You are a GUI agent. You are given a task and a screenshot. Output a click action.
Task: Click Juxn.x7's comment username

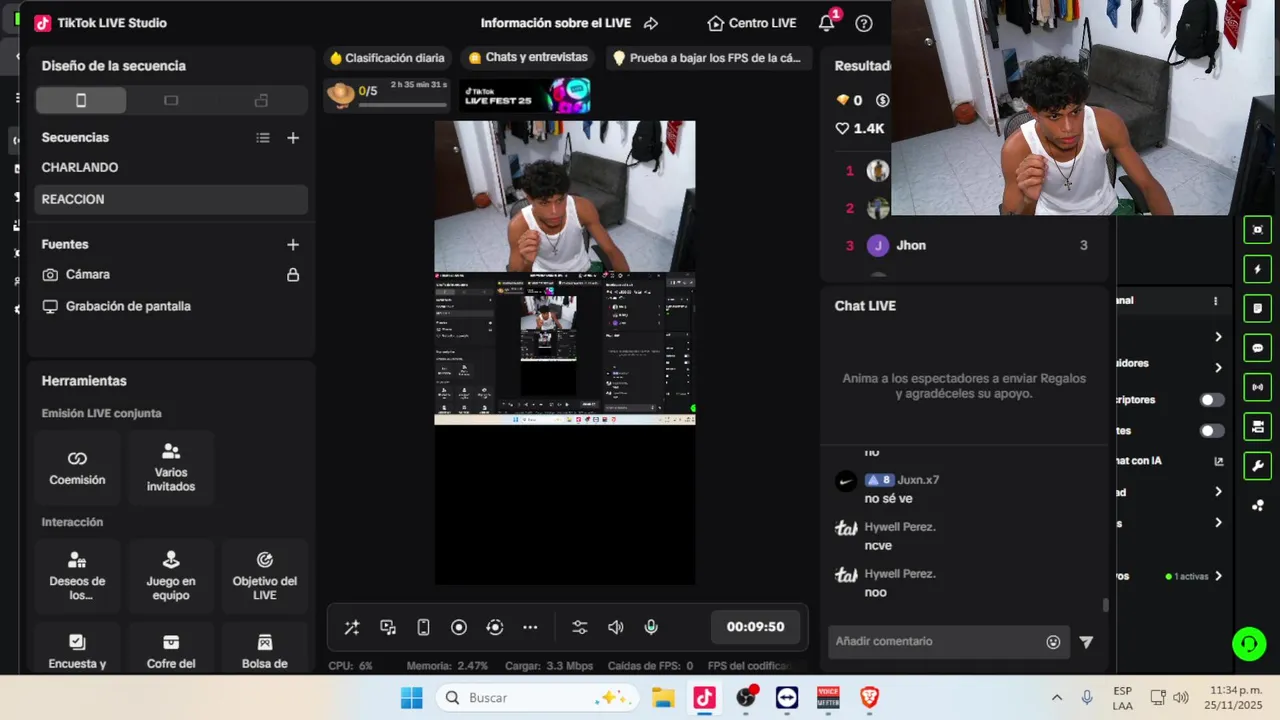pyautogui.click(x=918, y=480)
